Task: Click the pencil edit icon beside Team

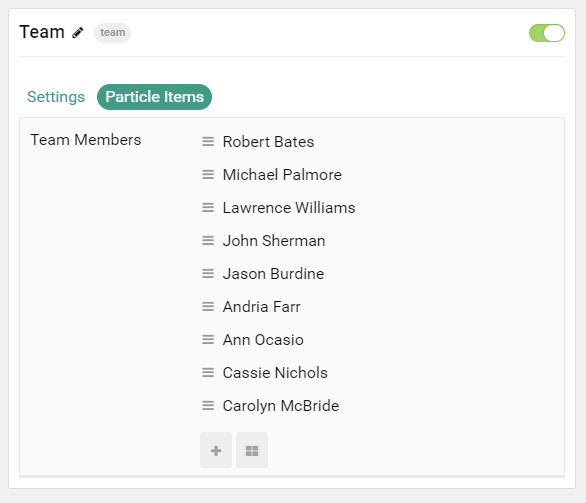Action: pyautogui.click(x=78, y=33)
